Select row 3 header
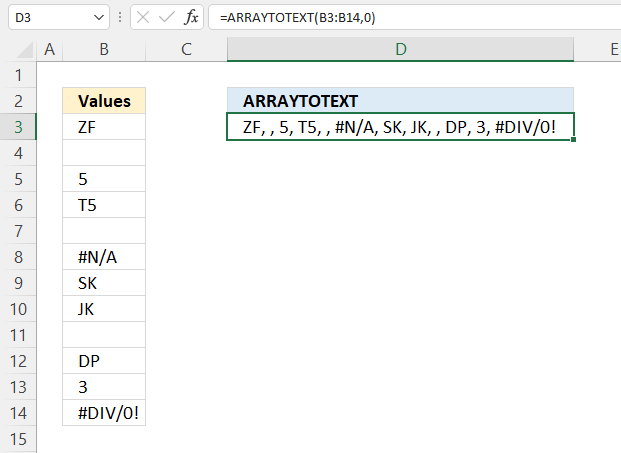The height and width of the screenshot is (453, 621). tap(17, 127)
